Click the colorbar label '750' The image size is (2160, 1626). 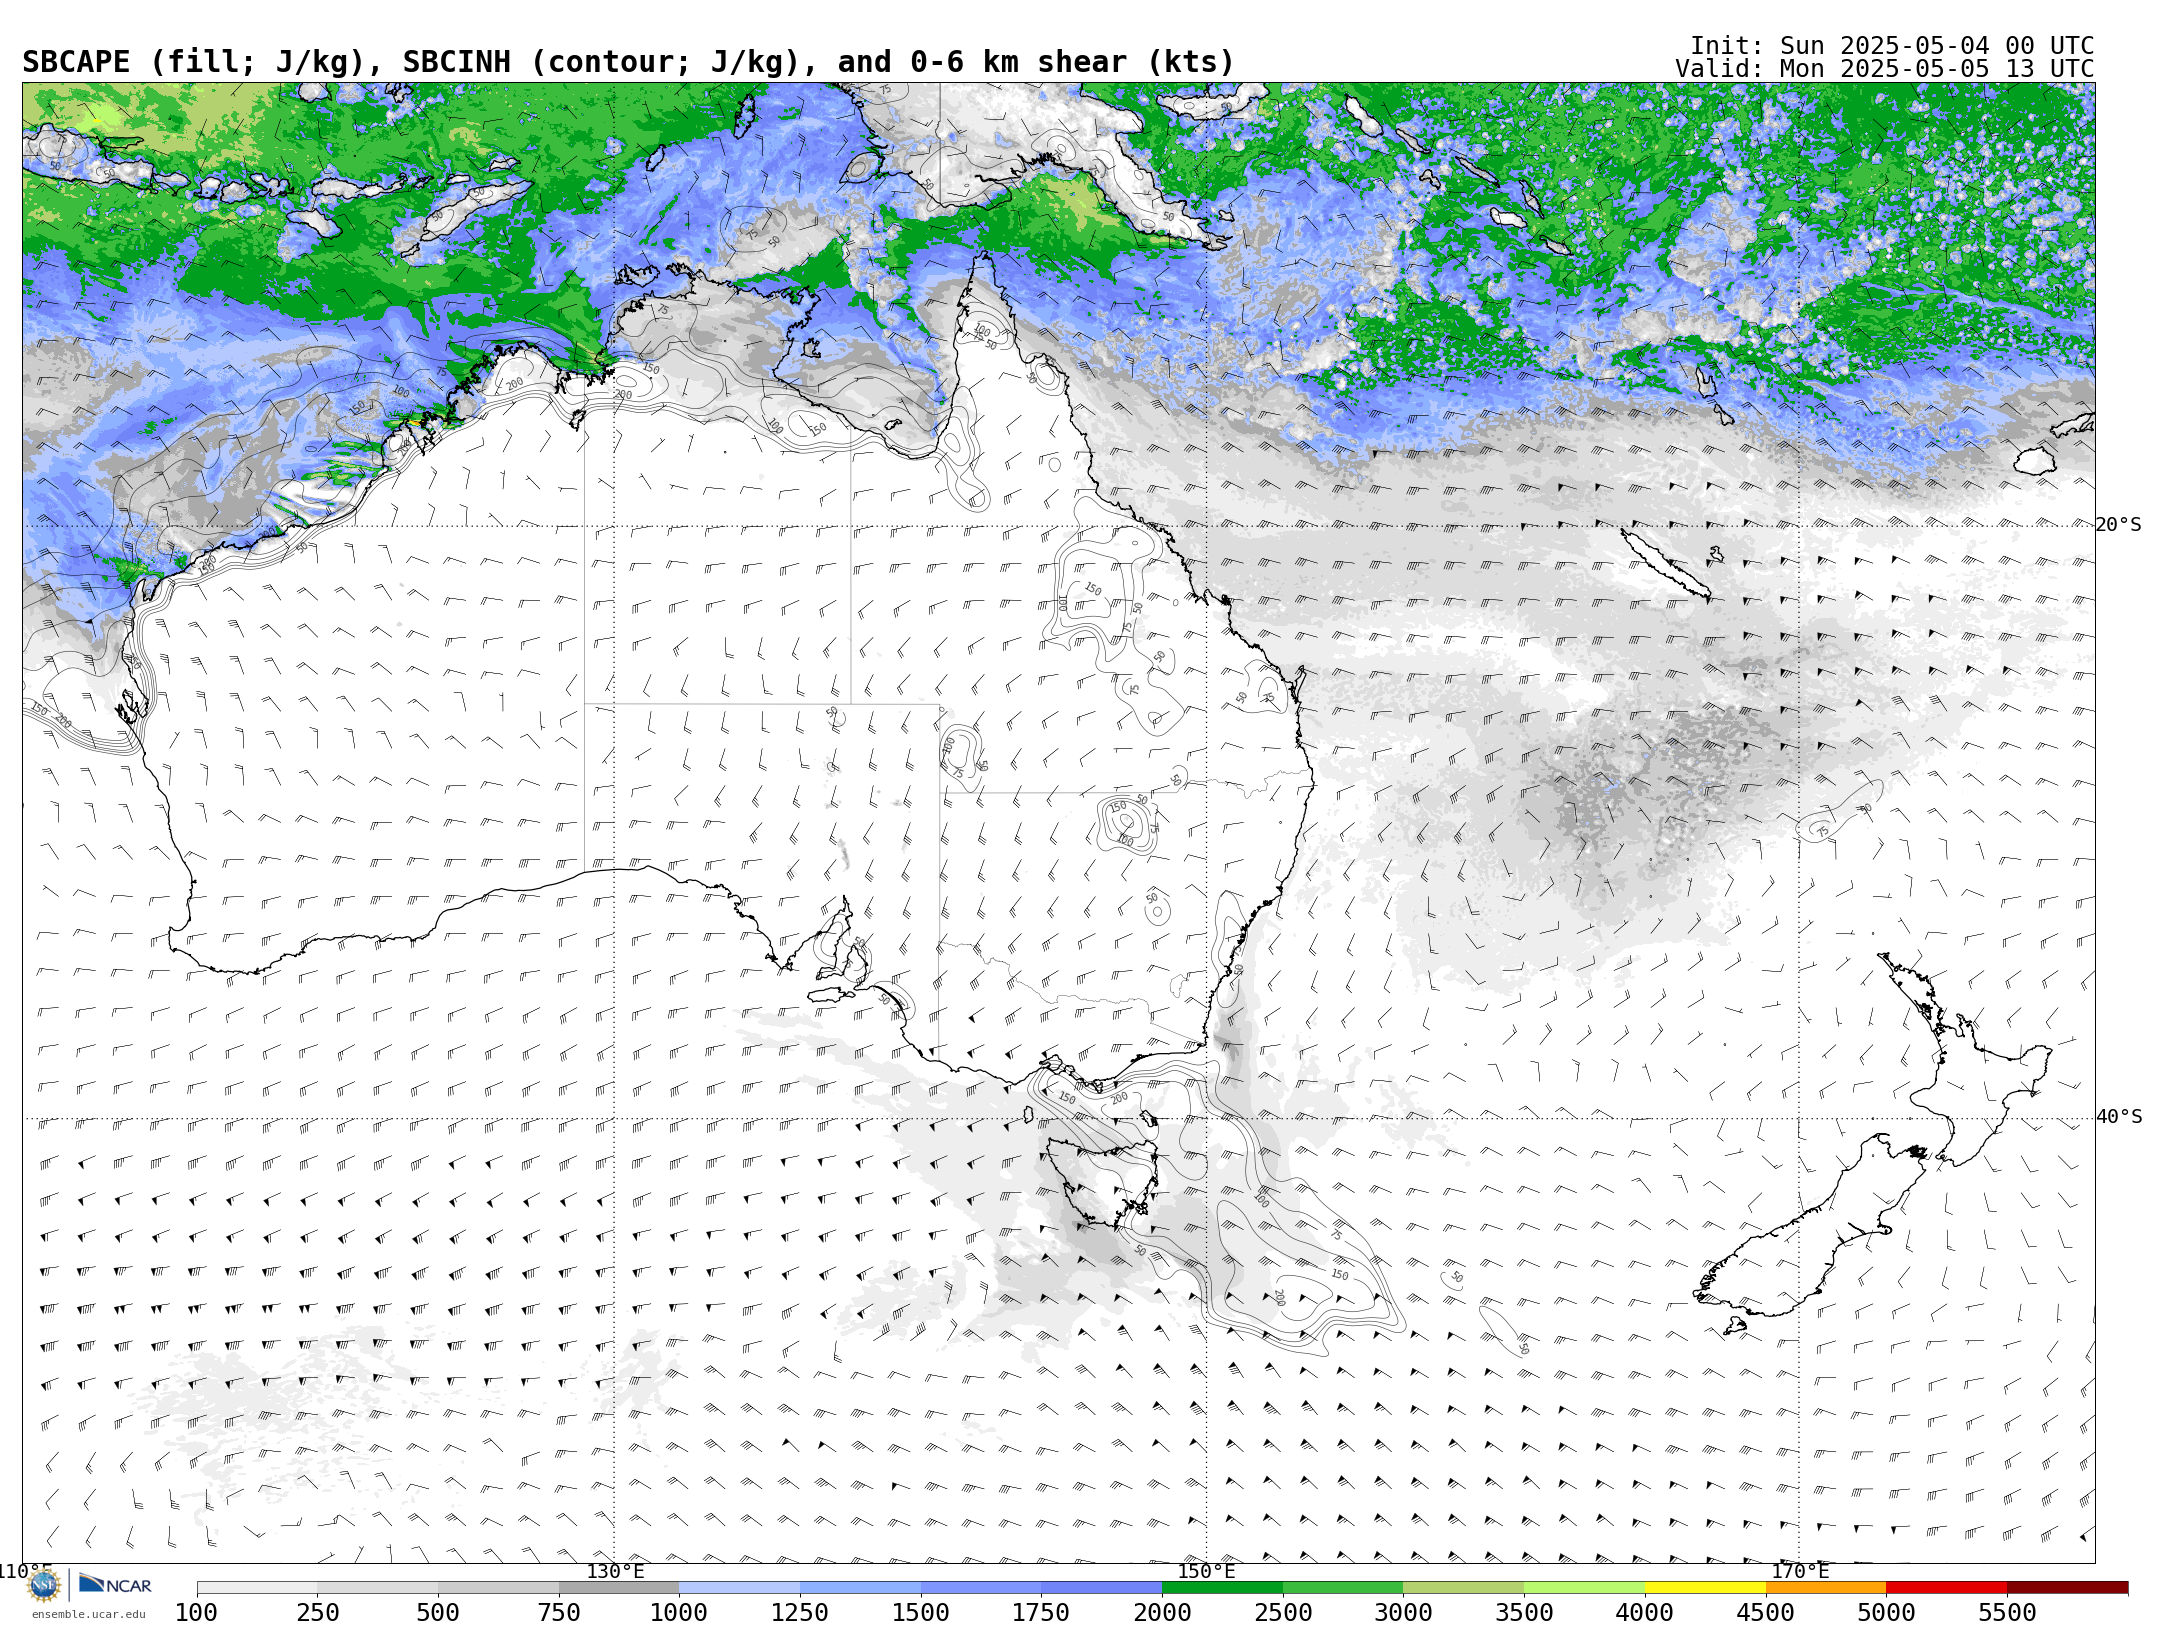[x=559, y=1613]
